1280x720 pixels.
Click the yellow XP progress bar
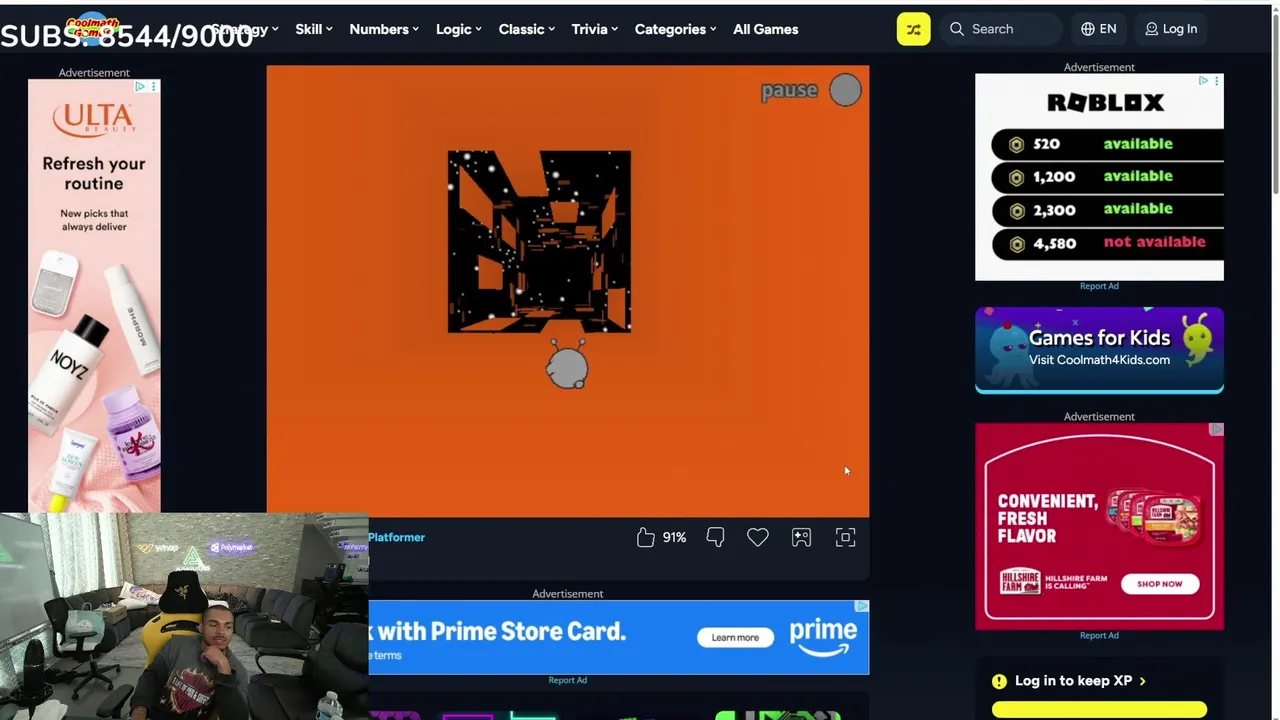click(x=1099, y=710)
